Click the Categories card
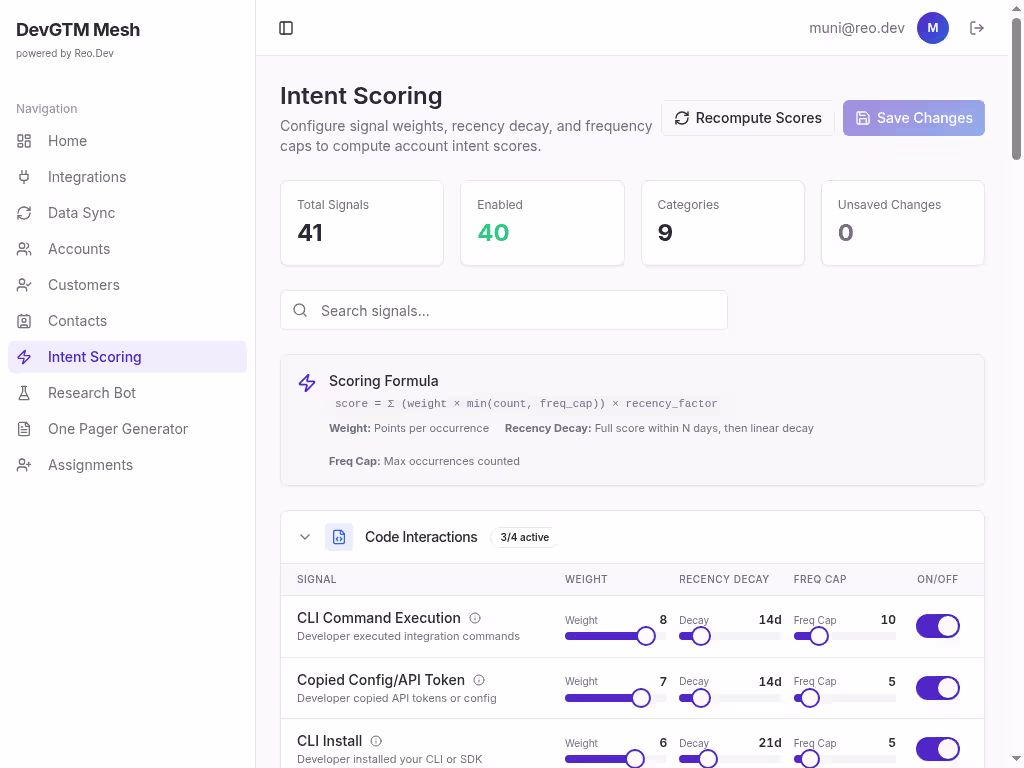The height and width of the screenshot is (768, 1024). [723, 223]
